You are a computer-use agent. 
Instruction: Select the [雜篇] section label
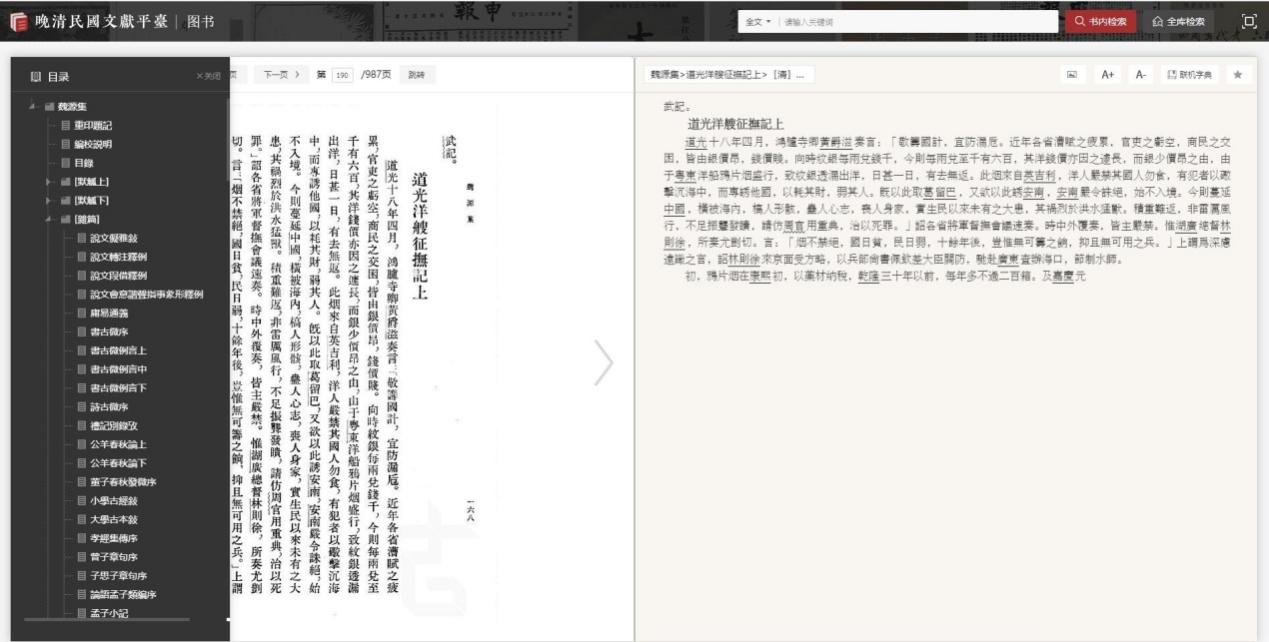point(87,219)
